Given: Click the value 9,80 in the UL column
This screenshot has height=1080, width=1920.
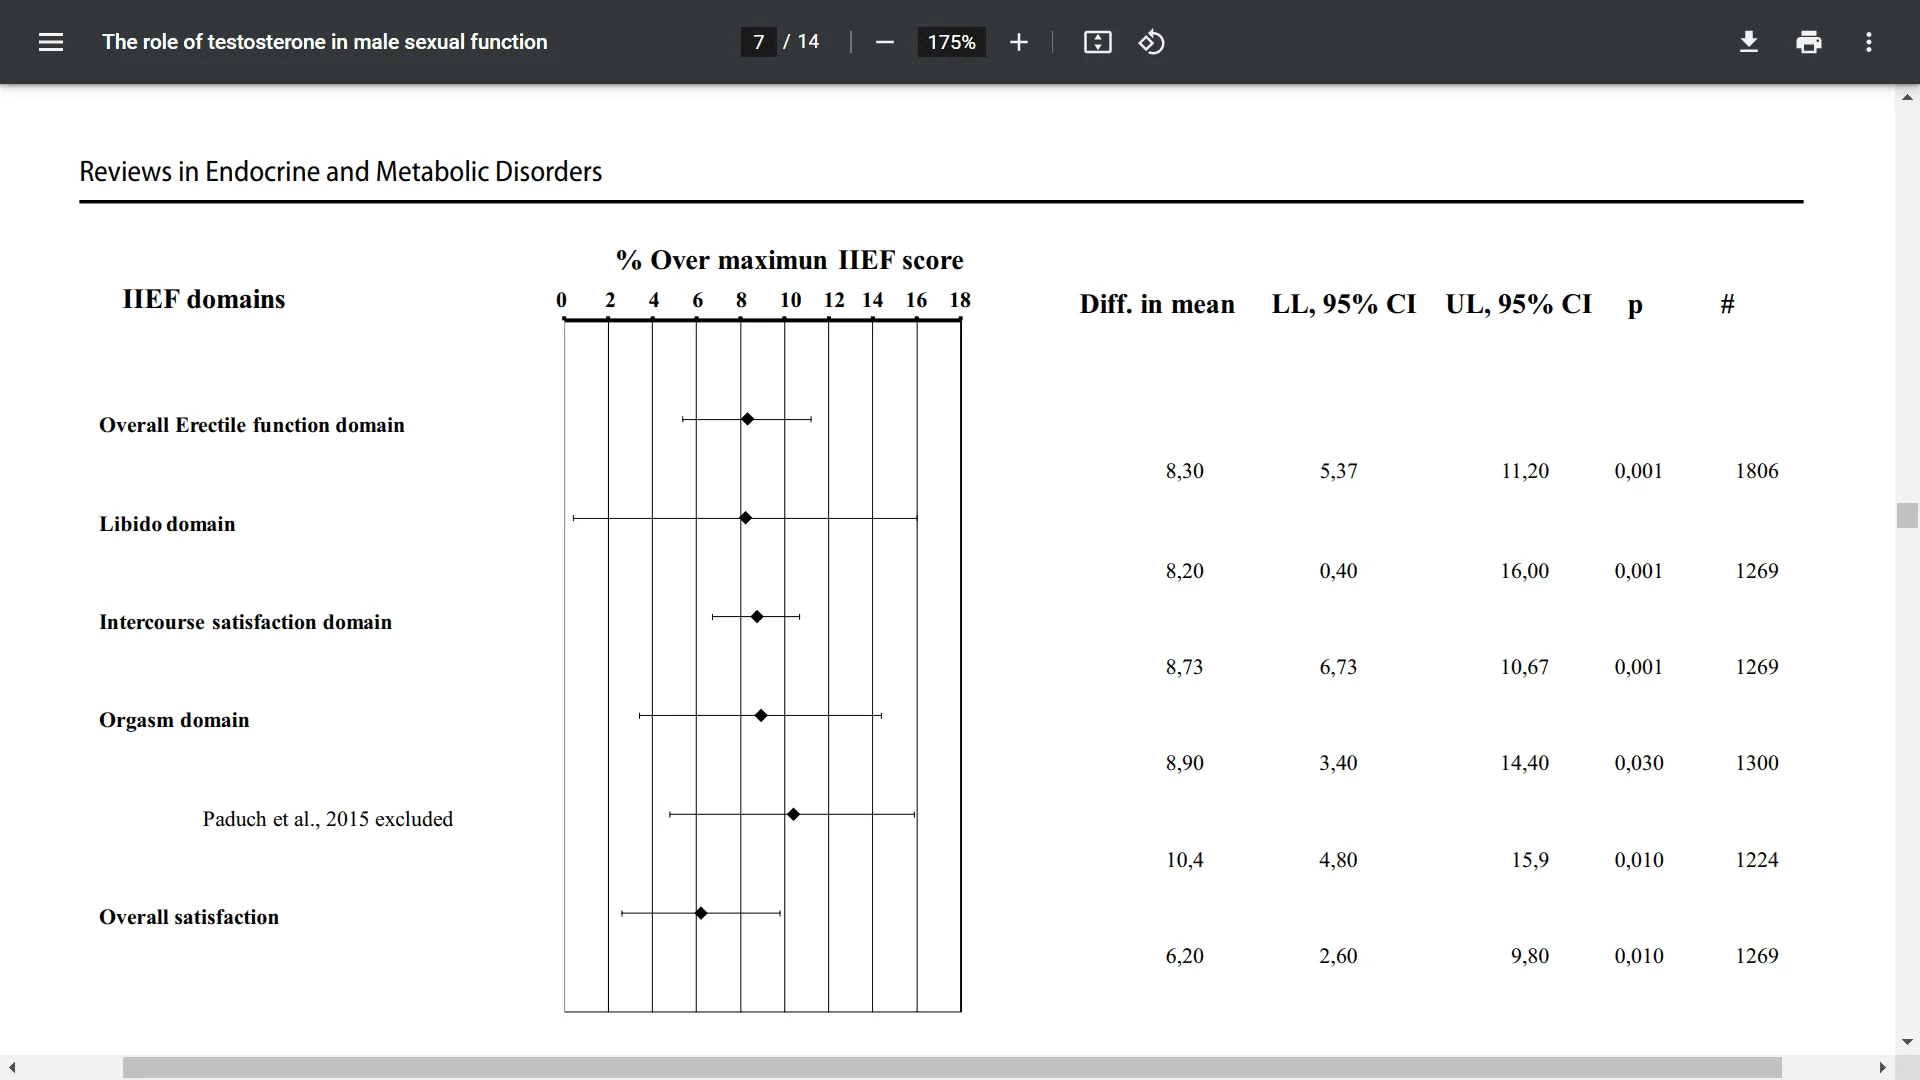Looking at the screenshot, I should 1530,956.
